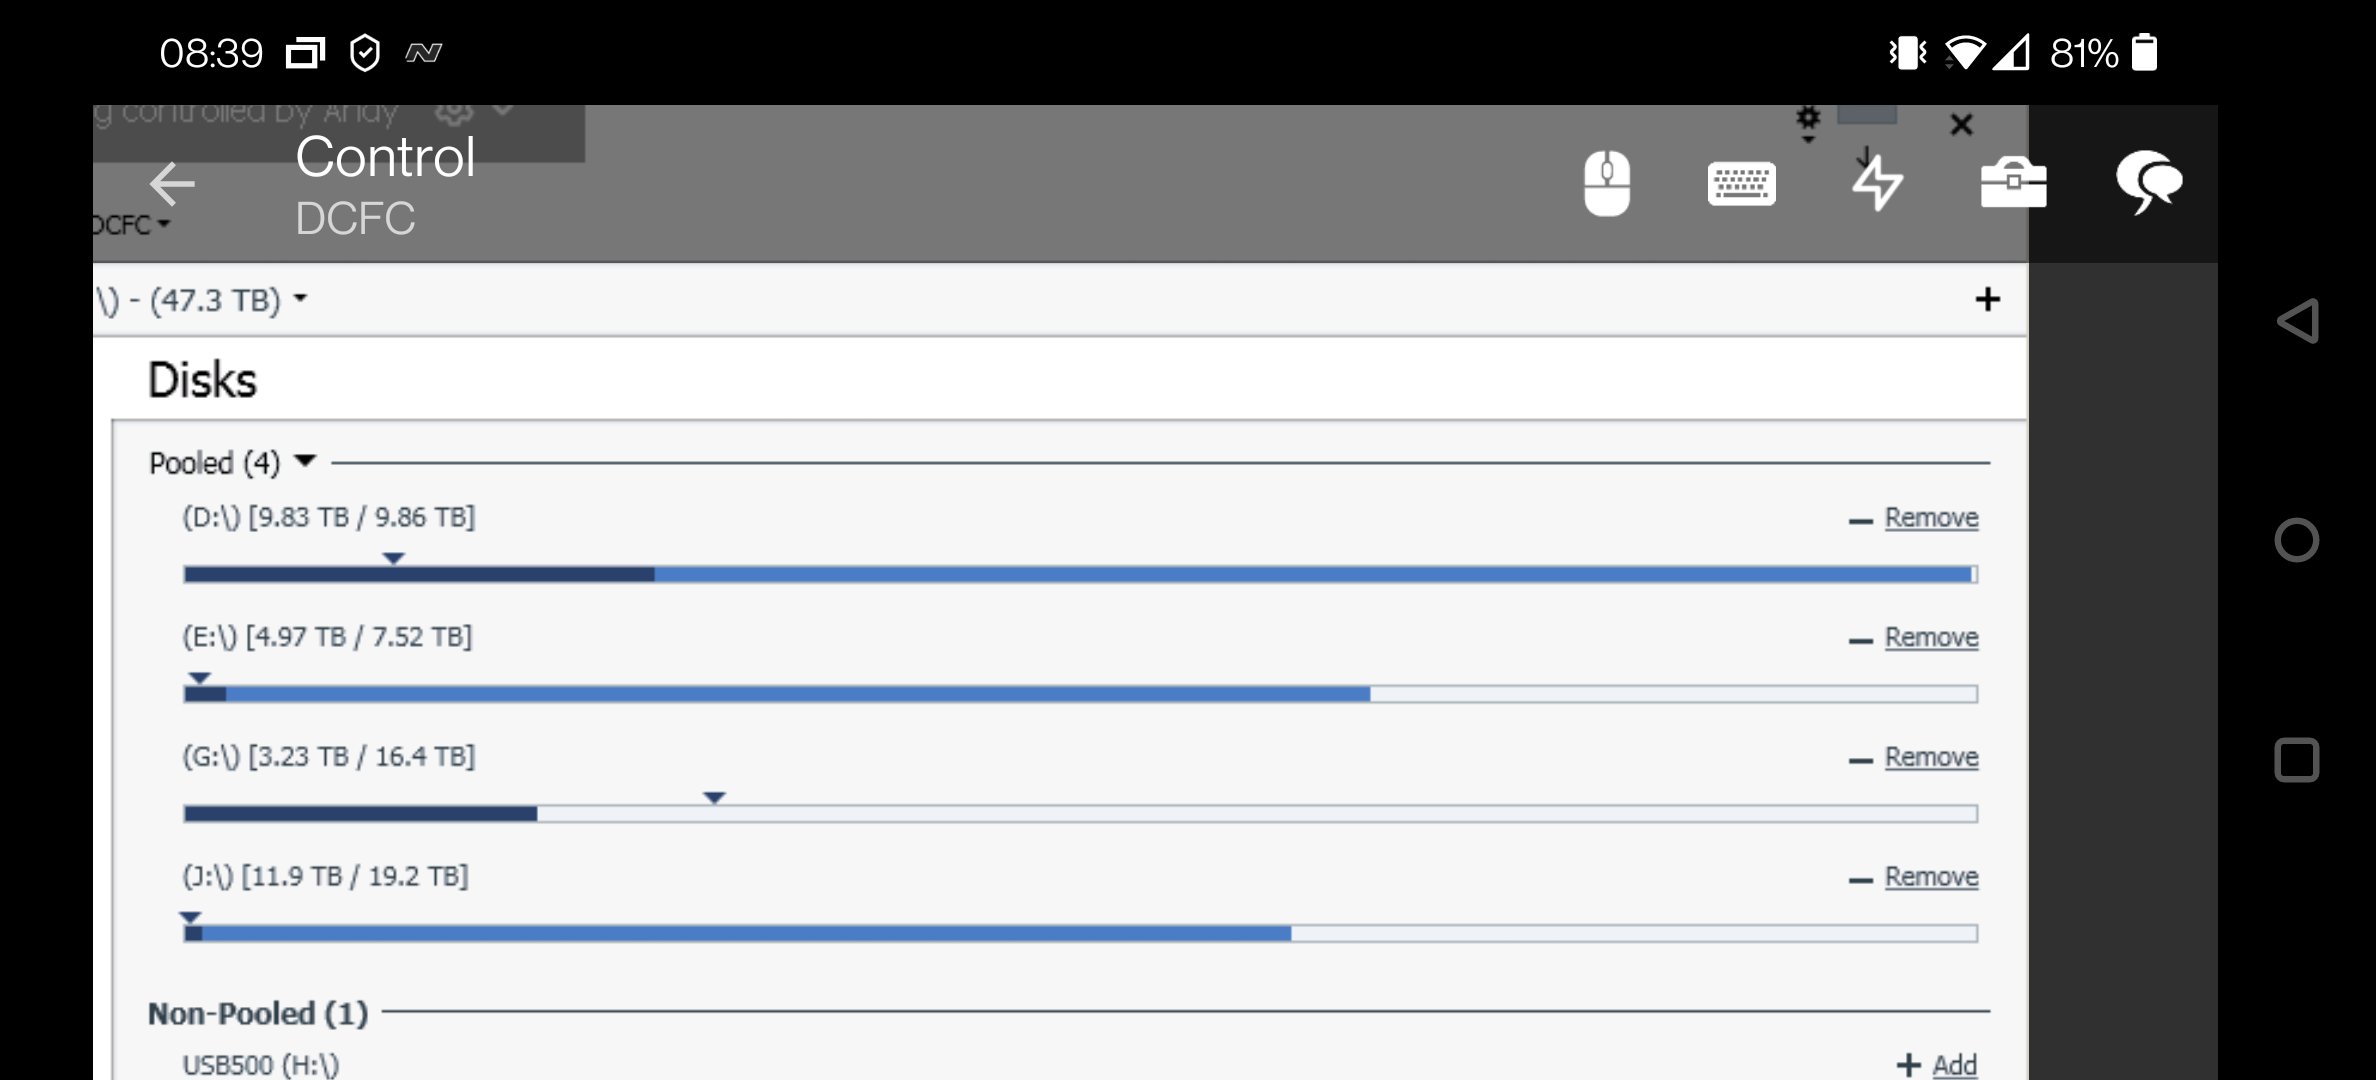The height and width of the screenshot is (1080, 2376).
Task: Open the session settings gear icon
Action: click(x=1808, y=118)
